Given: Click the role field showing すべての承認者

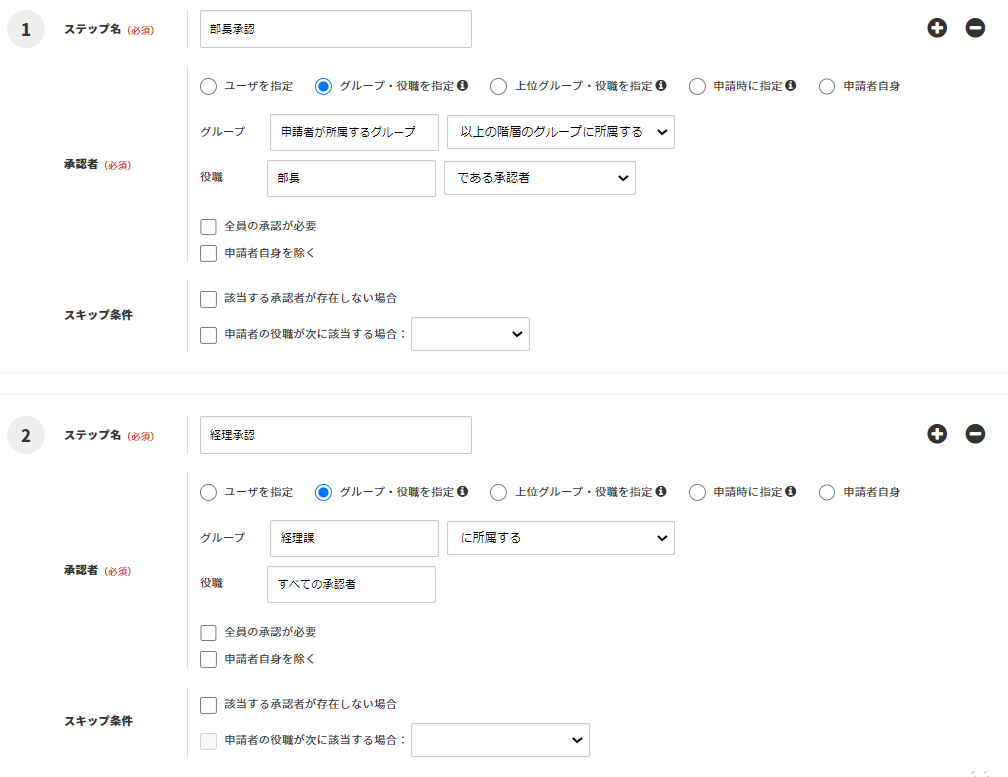Looking at the screenshot, I should pos(351,584).
